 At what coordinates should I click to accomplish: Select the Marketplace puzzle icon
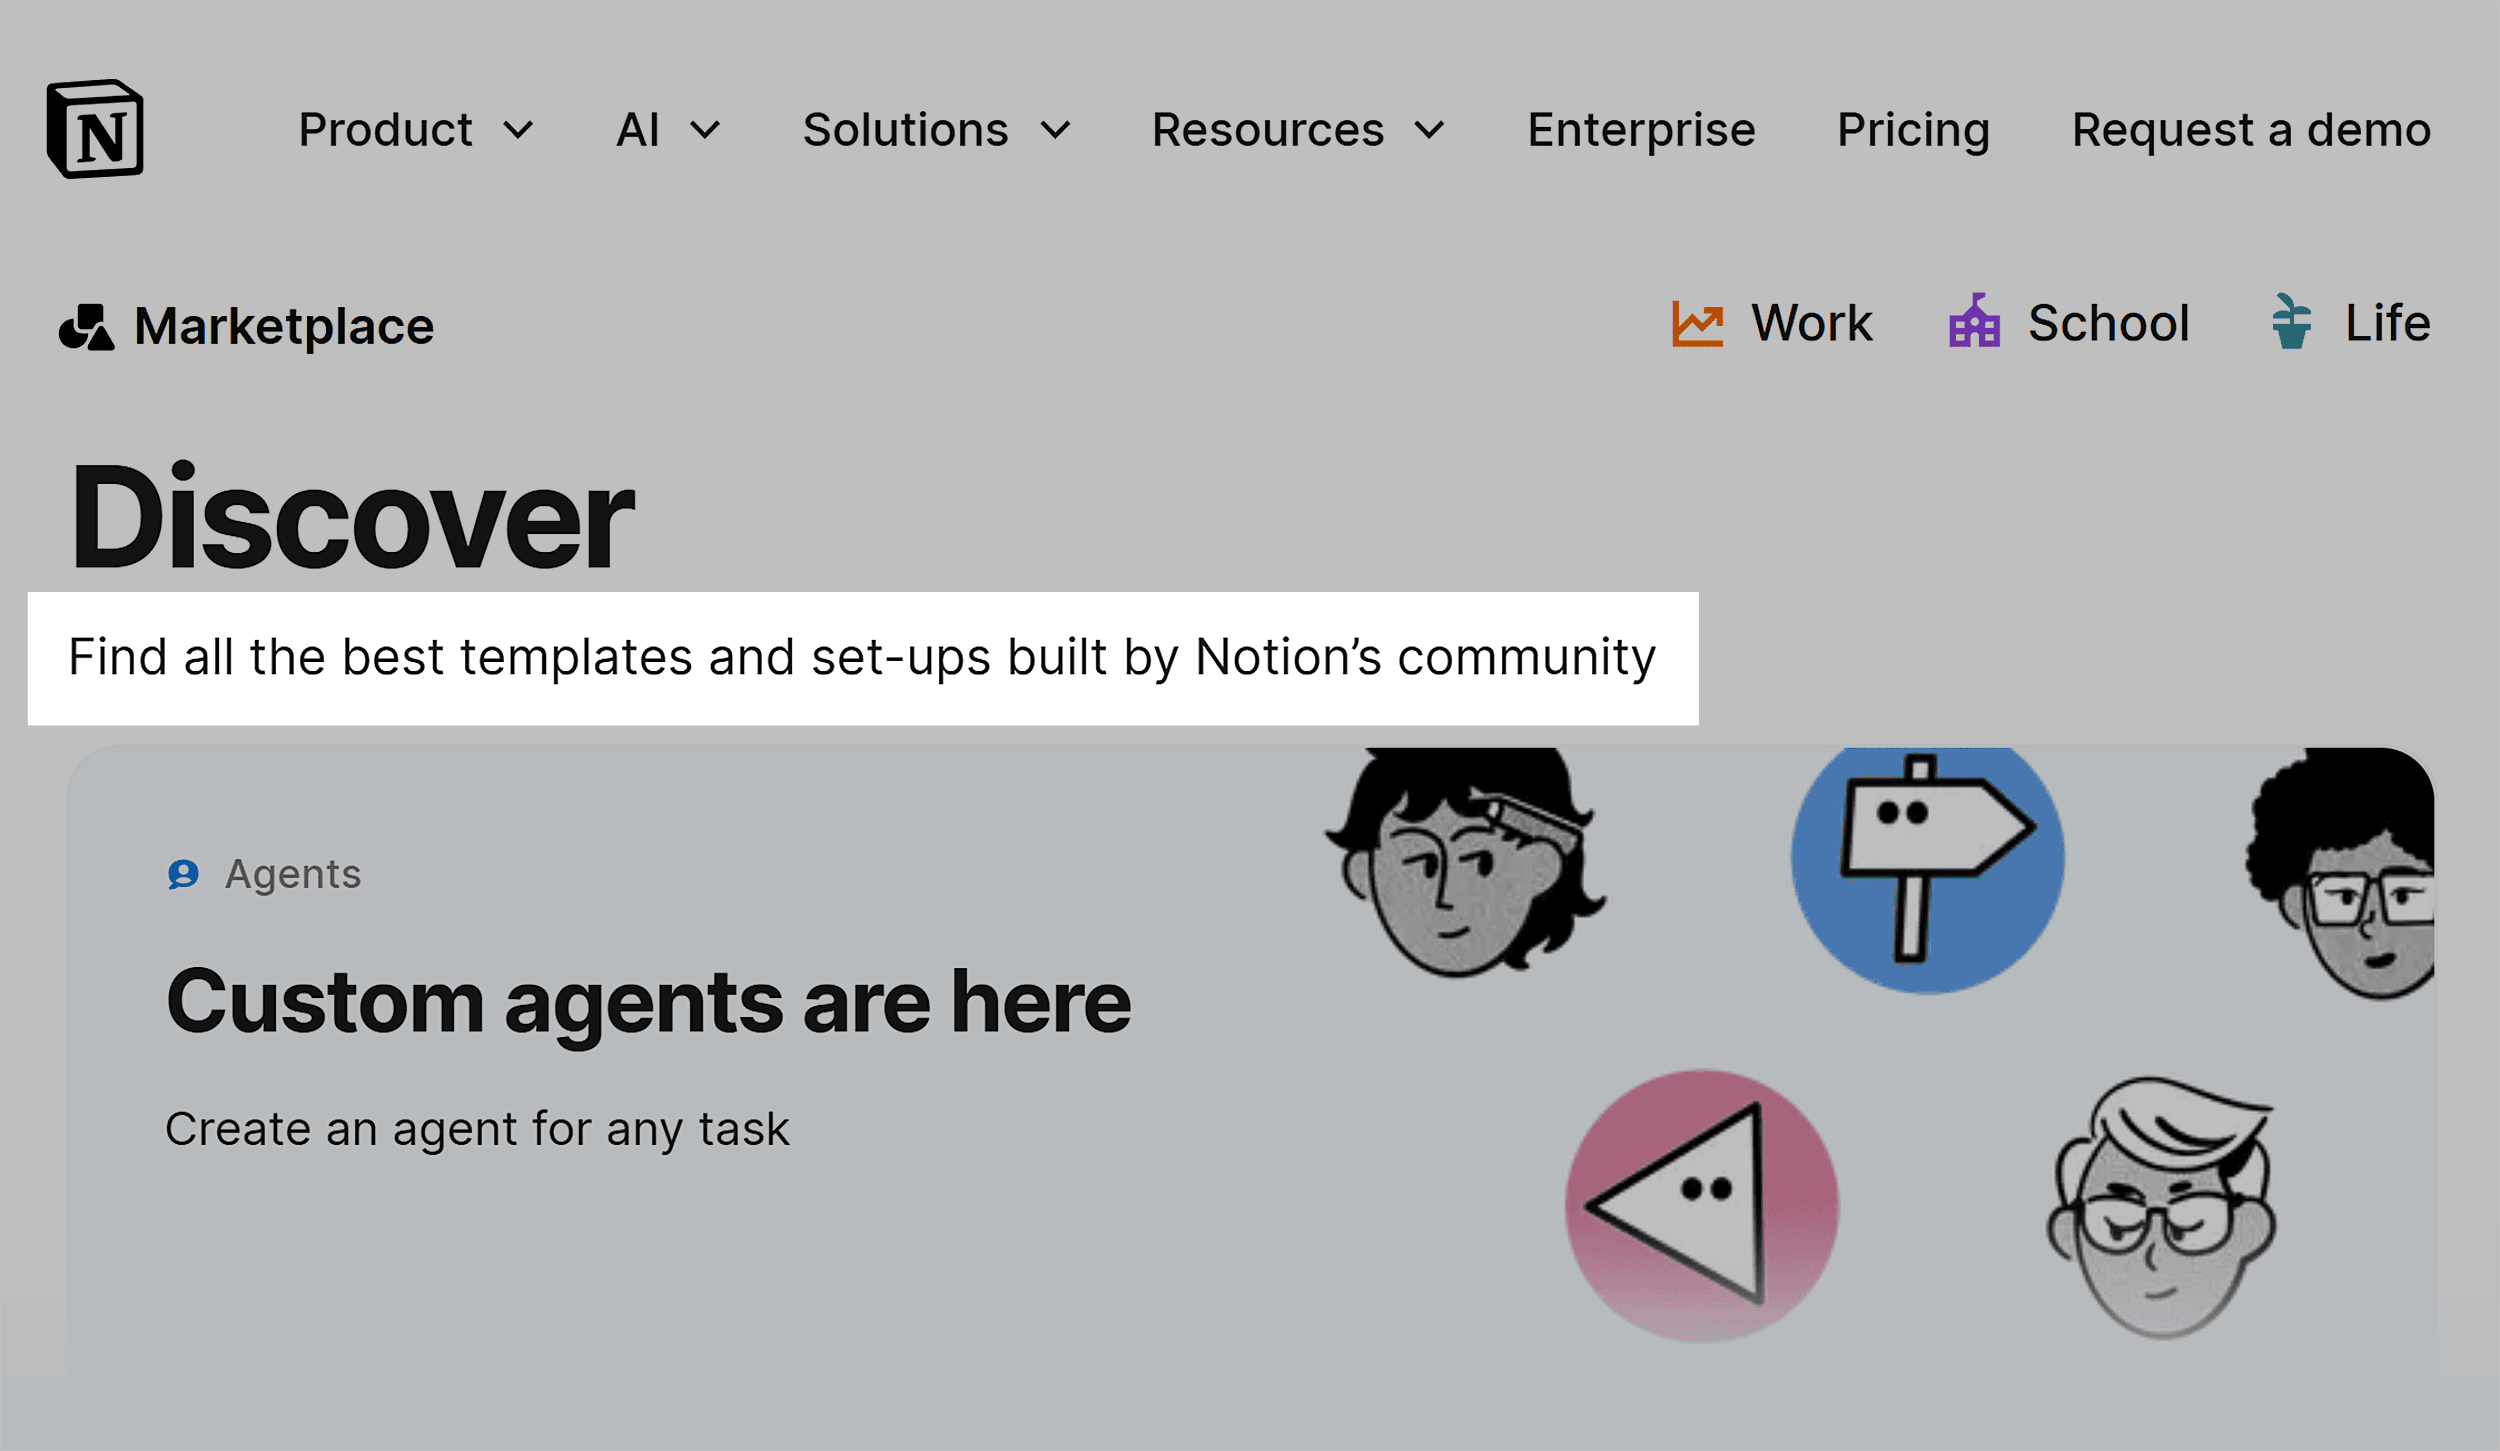coord(86,324)
